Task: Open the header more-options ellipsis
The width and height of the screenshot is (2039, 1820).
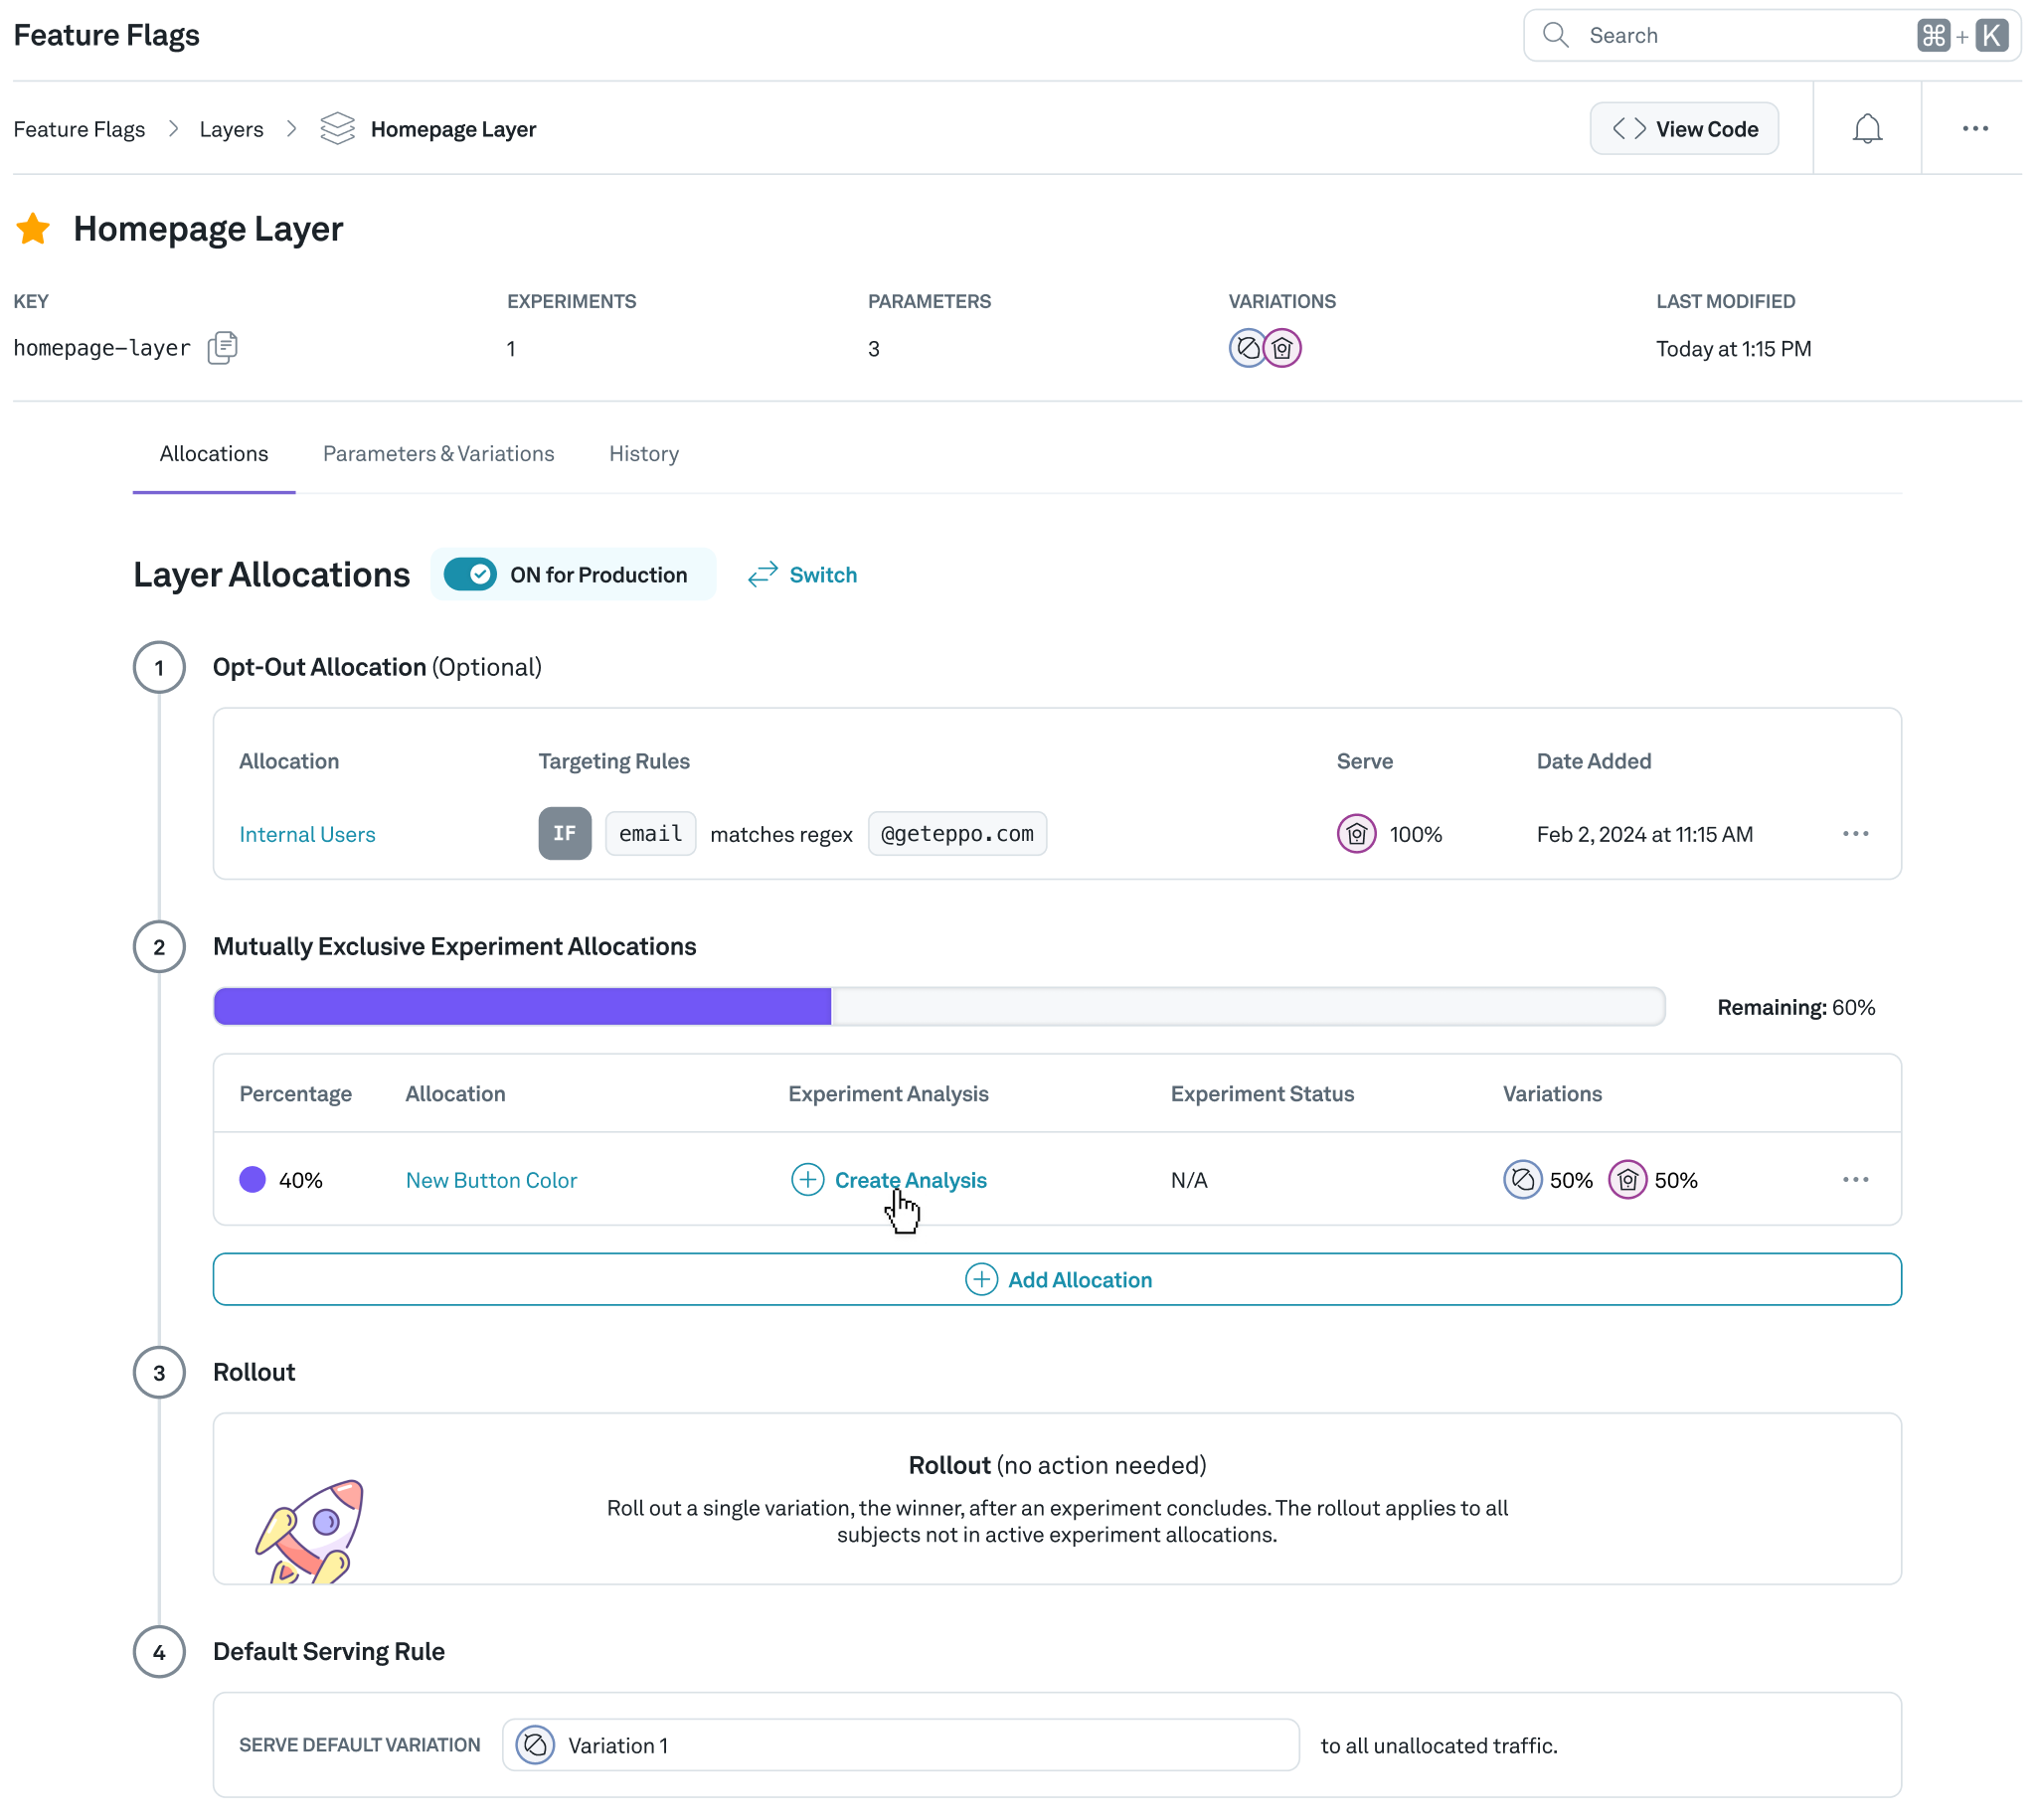Action: pos(1974,129)
